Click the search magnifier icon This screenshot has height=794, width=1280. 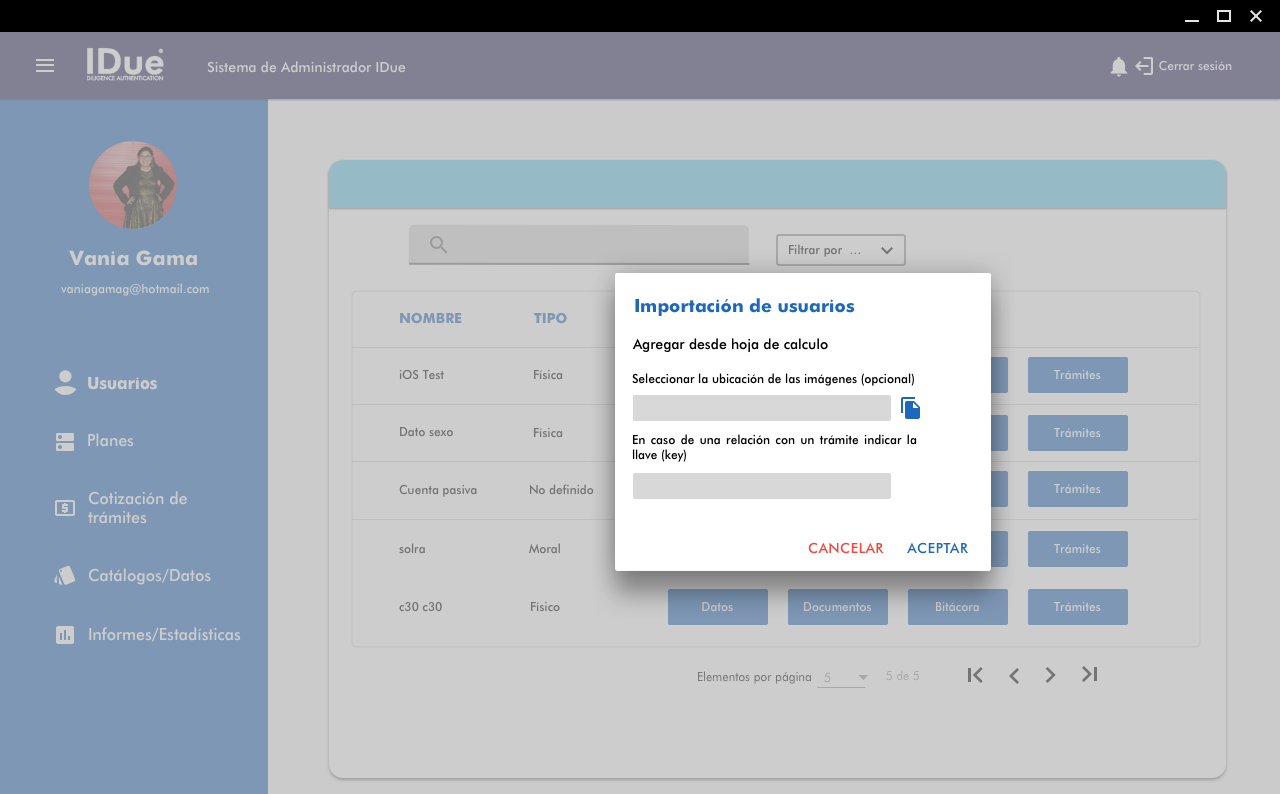point(438,245)
